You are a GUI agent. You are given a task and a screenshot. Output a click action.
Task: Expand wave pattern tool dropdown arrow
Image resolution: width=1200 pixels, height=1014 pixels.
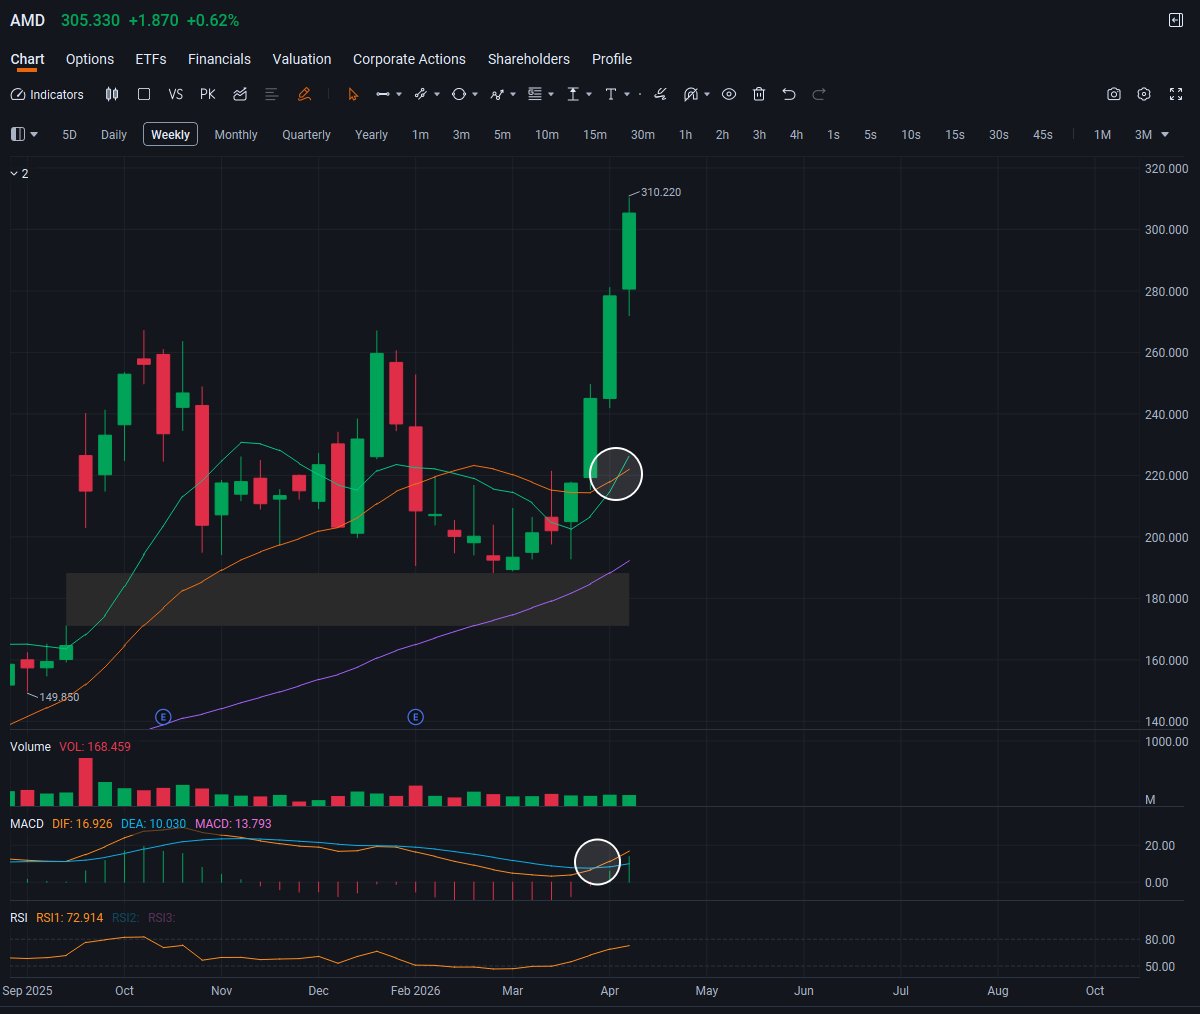[513, 95]
